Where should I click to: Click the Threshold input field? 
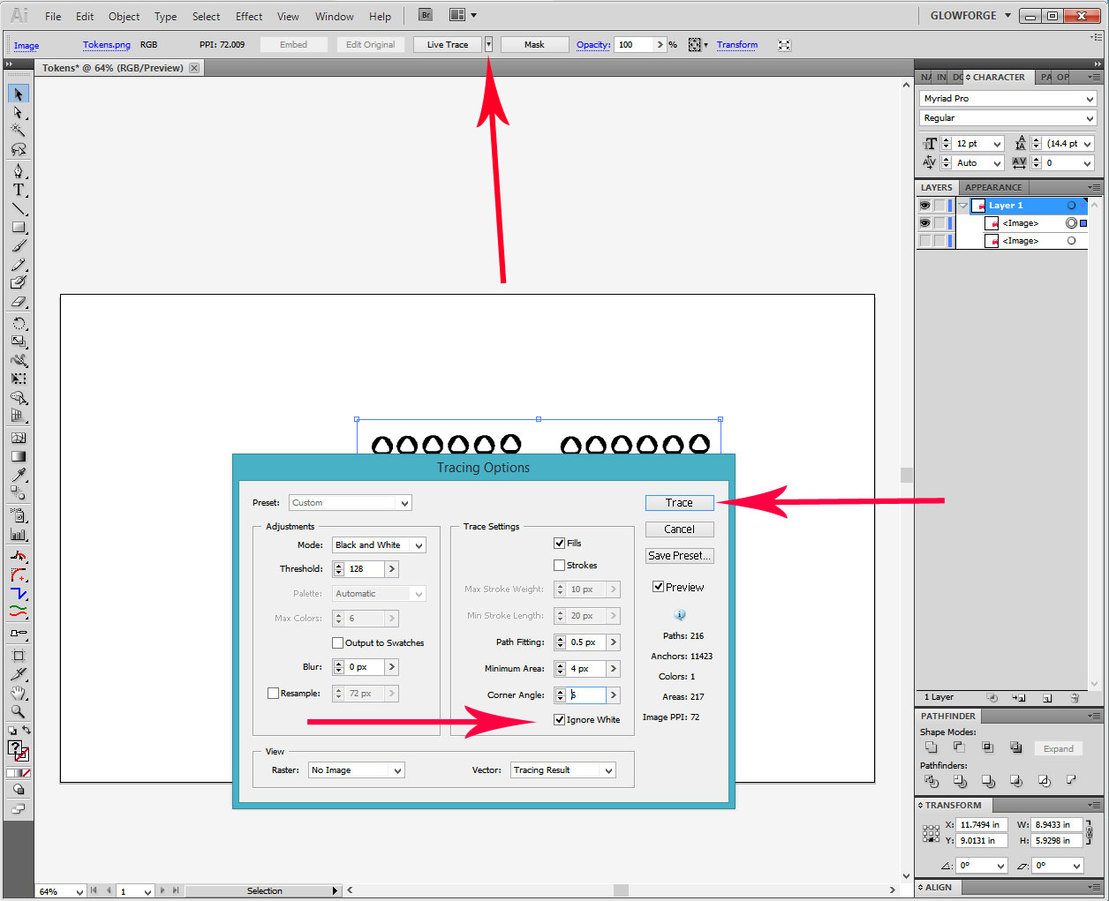pyautogui.click(x=365, y=569)
